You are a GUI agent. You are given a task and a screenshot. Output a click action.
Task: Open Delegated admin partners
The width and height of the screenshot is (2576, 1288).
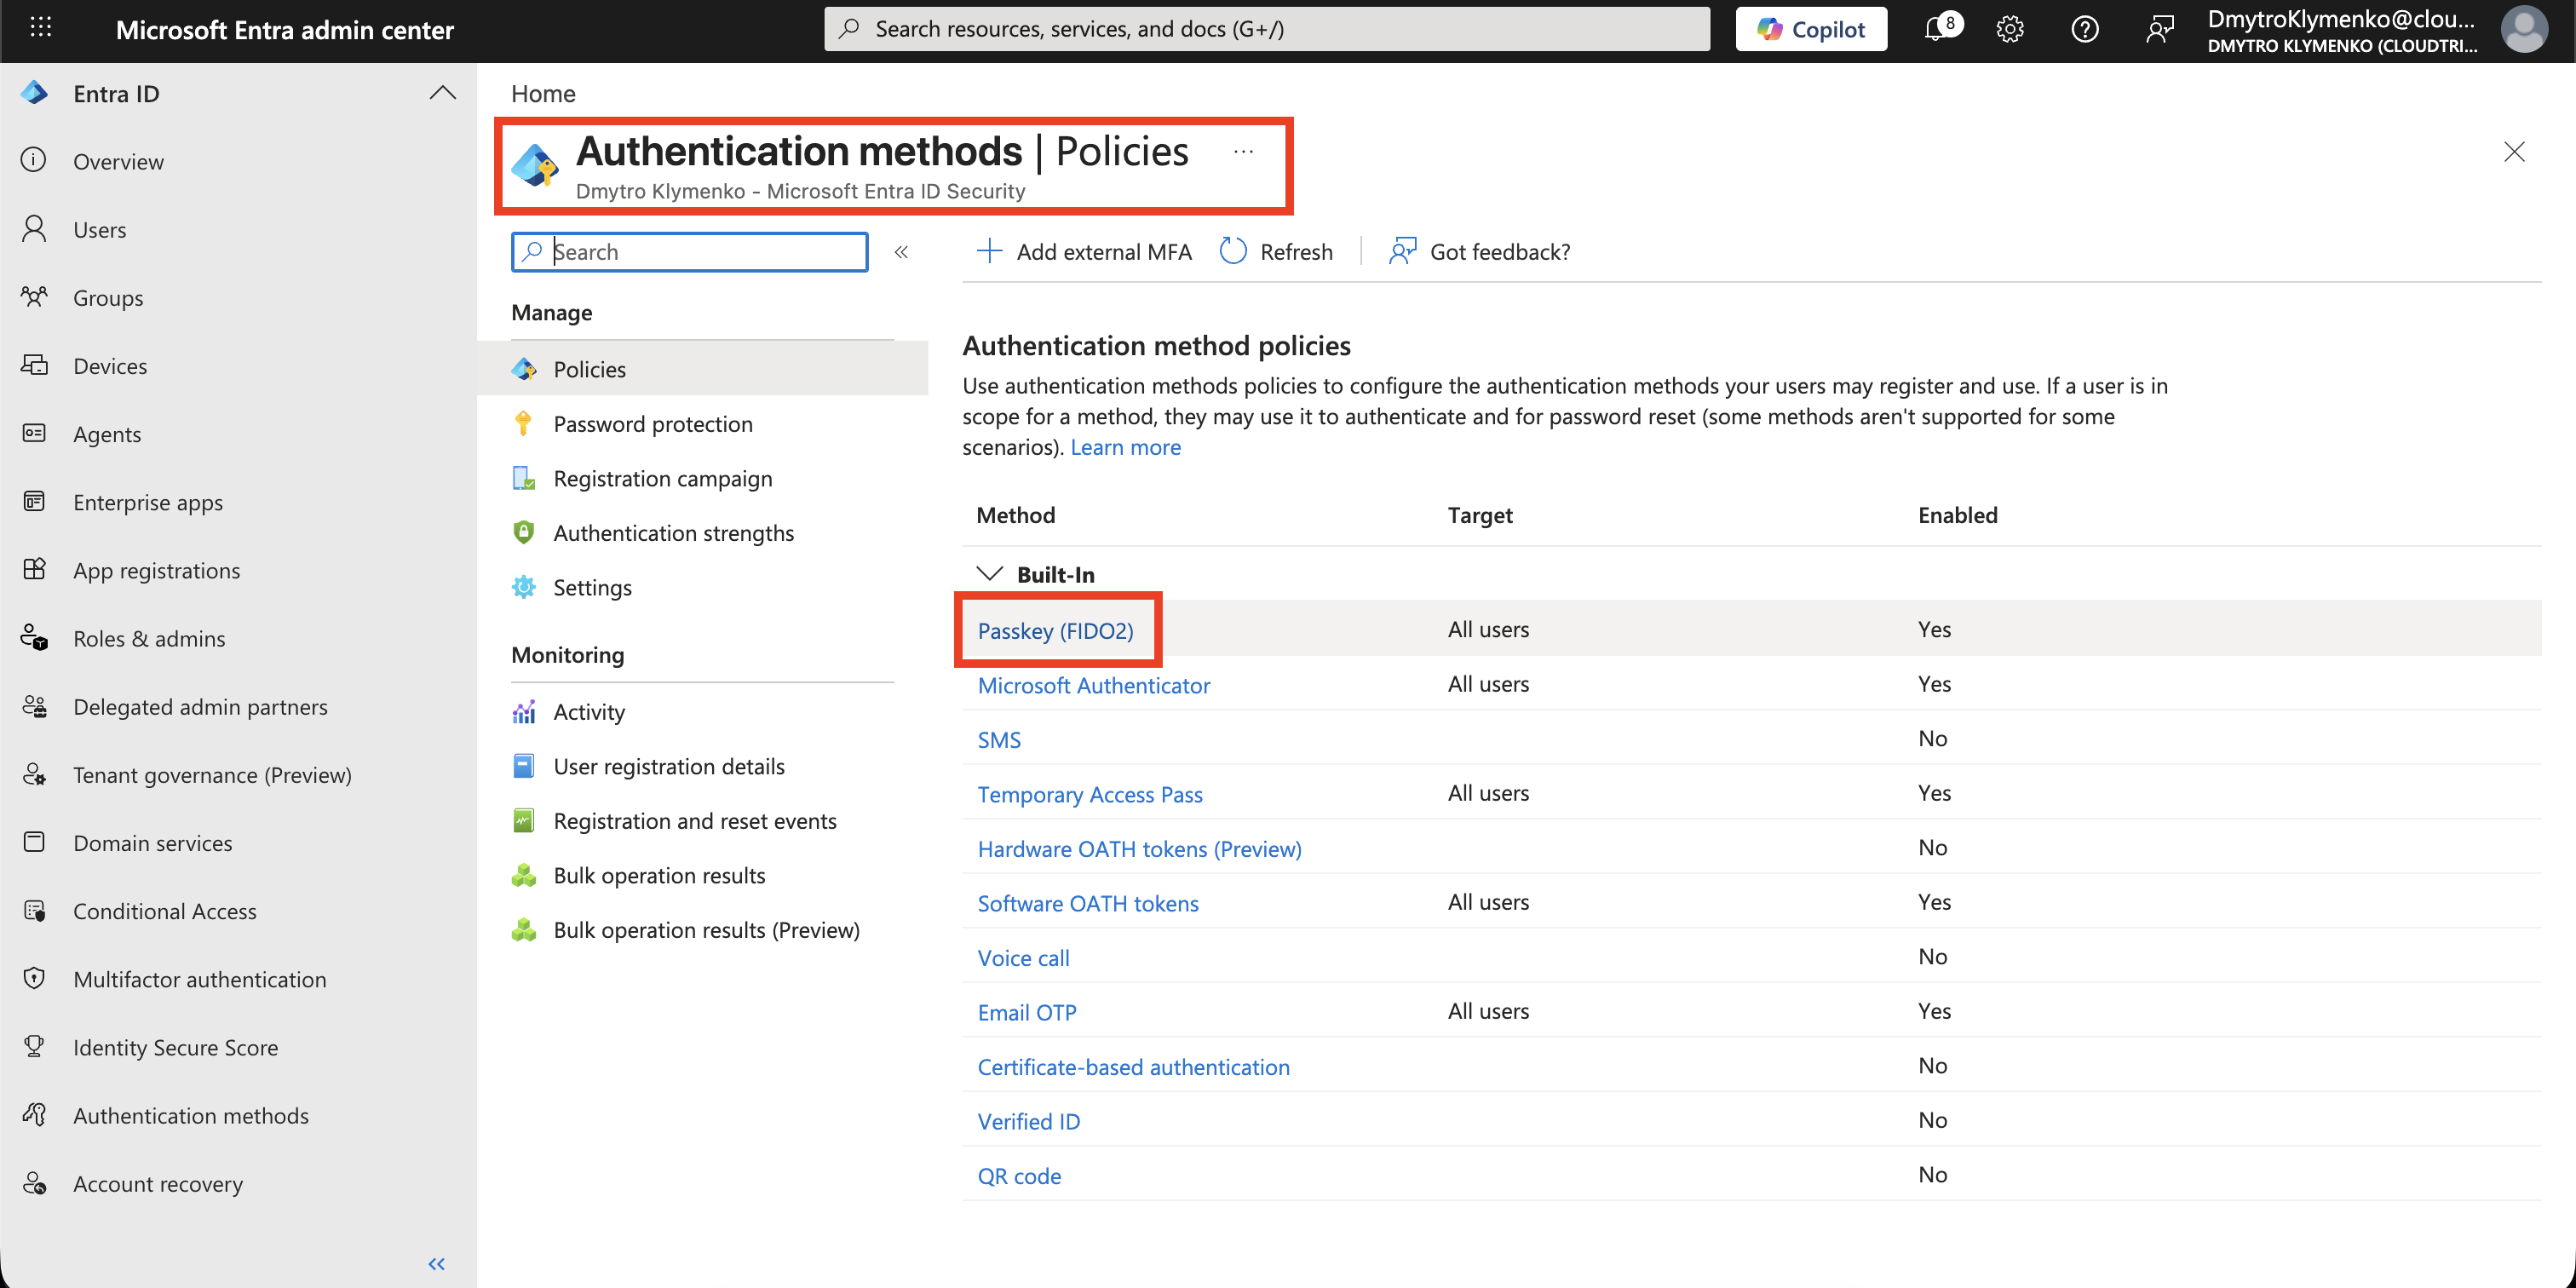[x=200, y=706]
